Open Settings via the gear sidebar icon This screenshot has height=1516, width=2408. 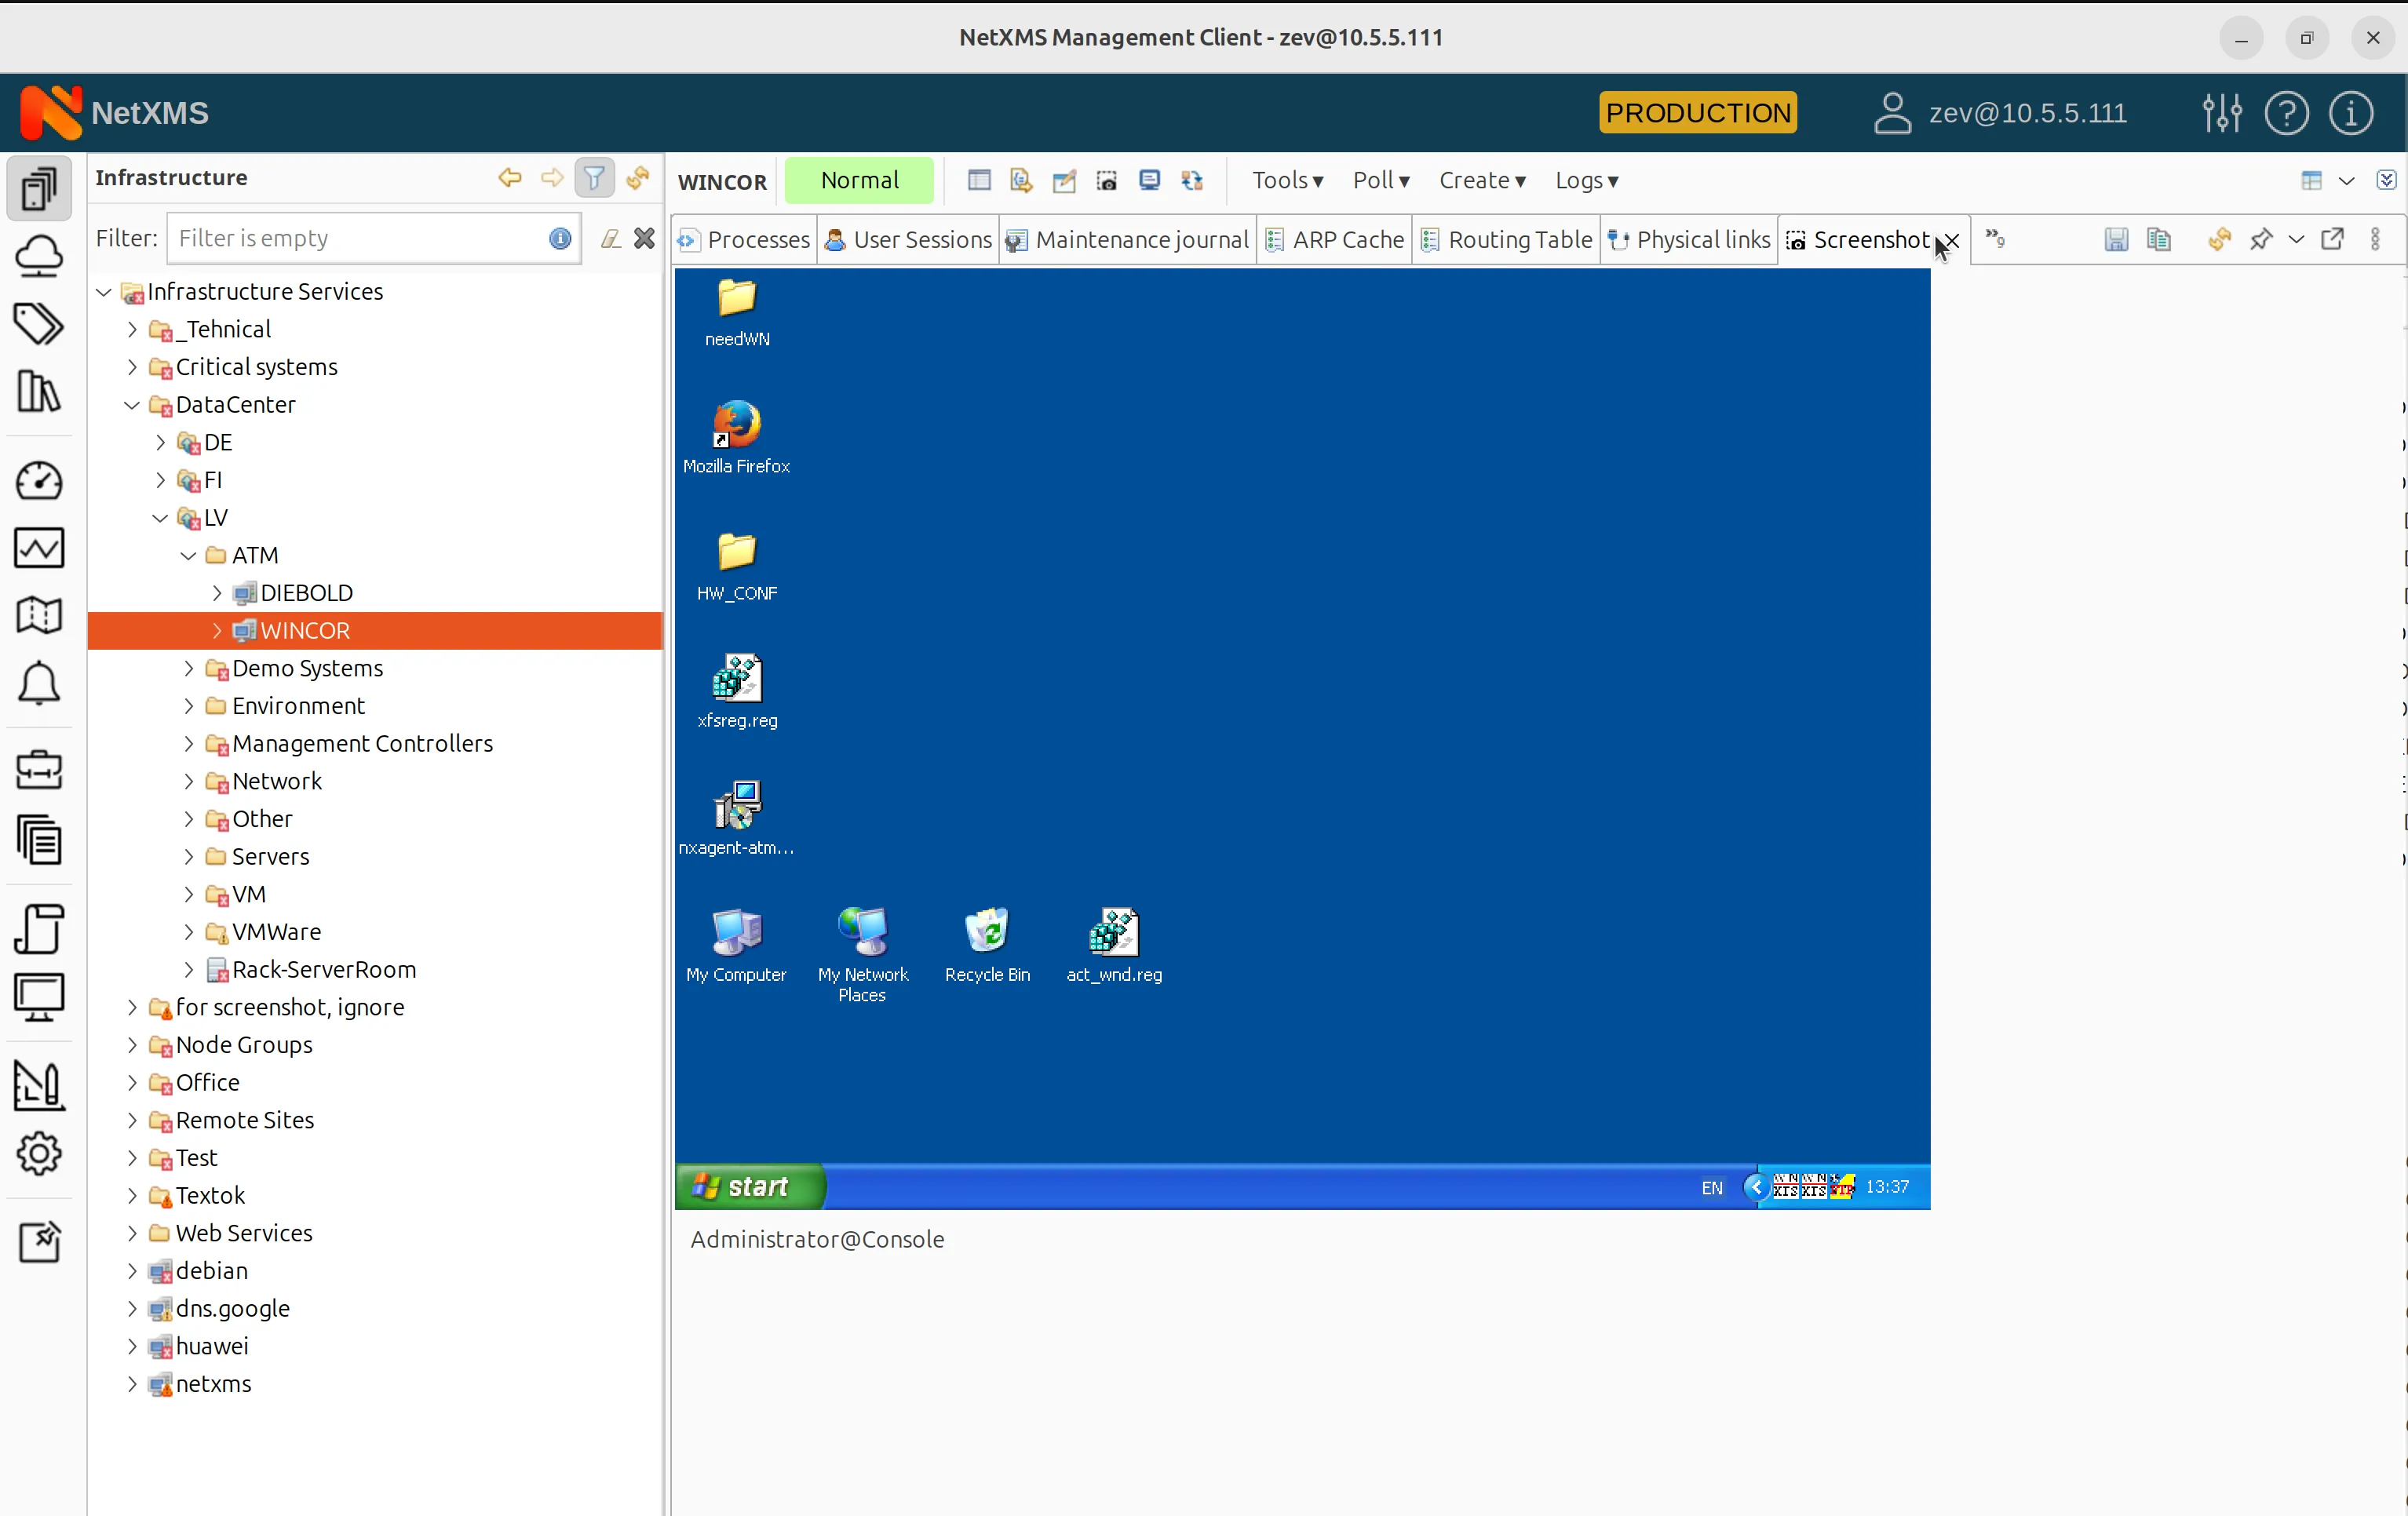coord(40,1153)
